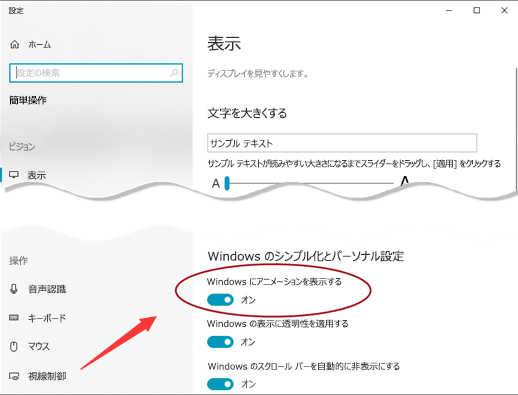Viewport: 518px width, 395px height.
Task: Maximize the 設定 window
Action: (477, 11)
